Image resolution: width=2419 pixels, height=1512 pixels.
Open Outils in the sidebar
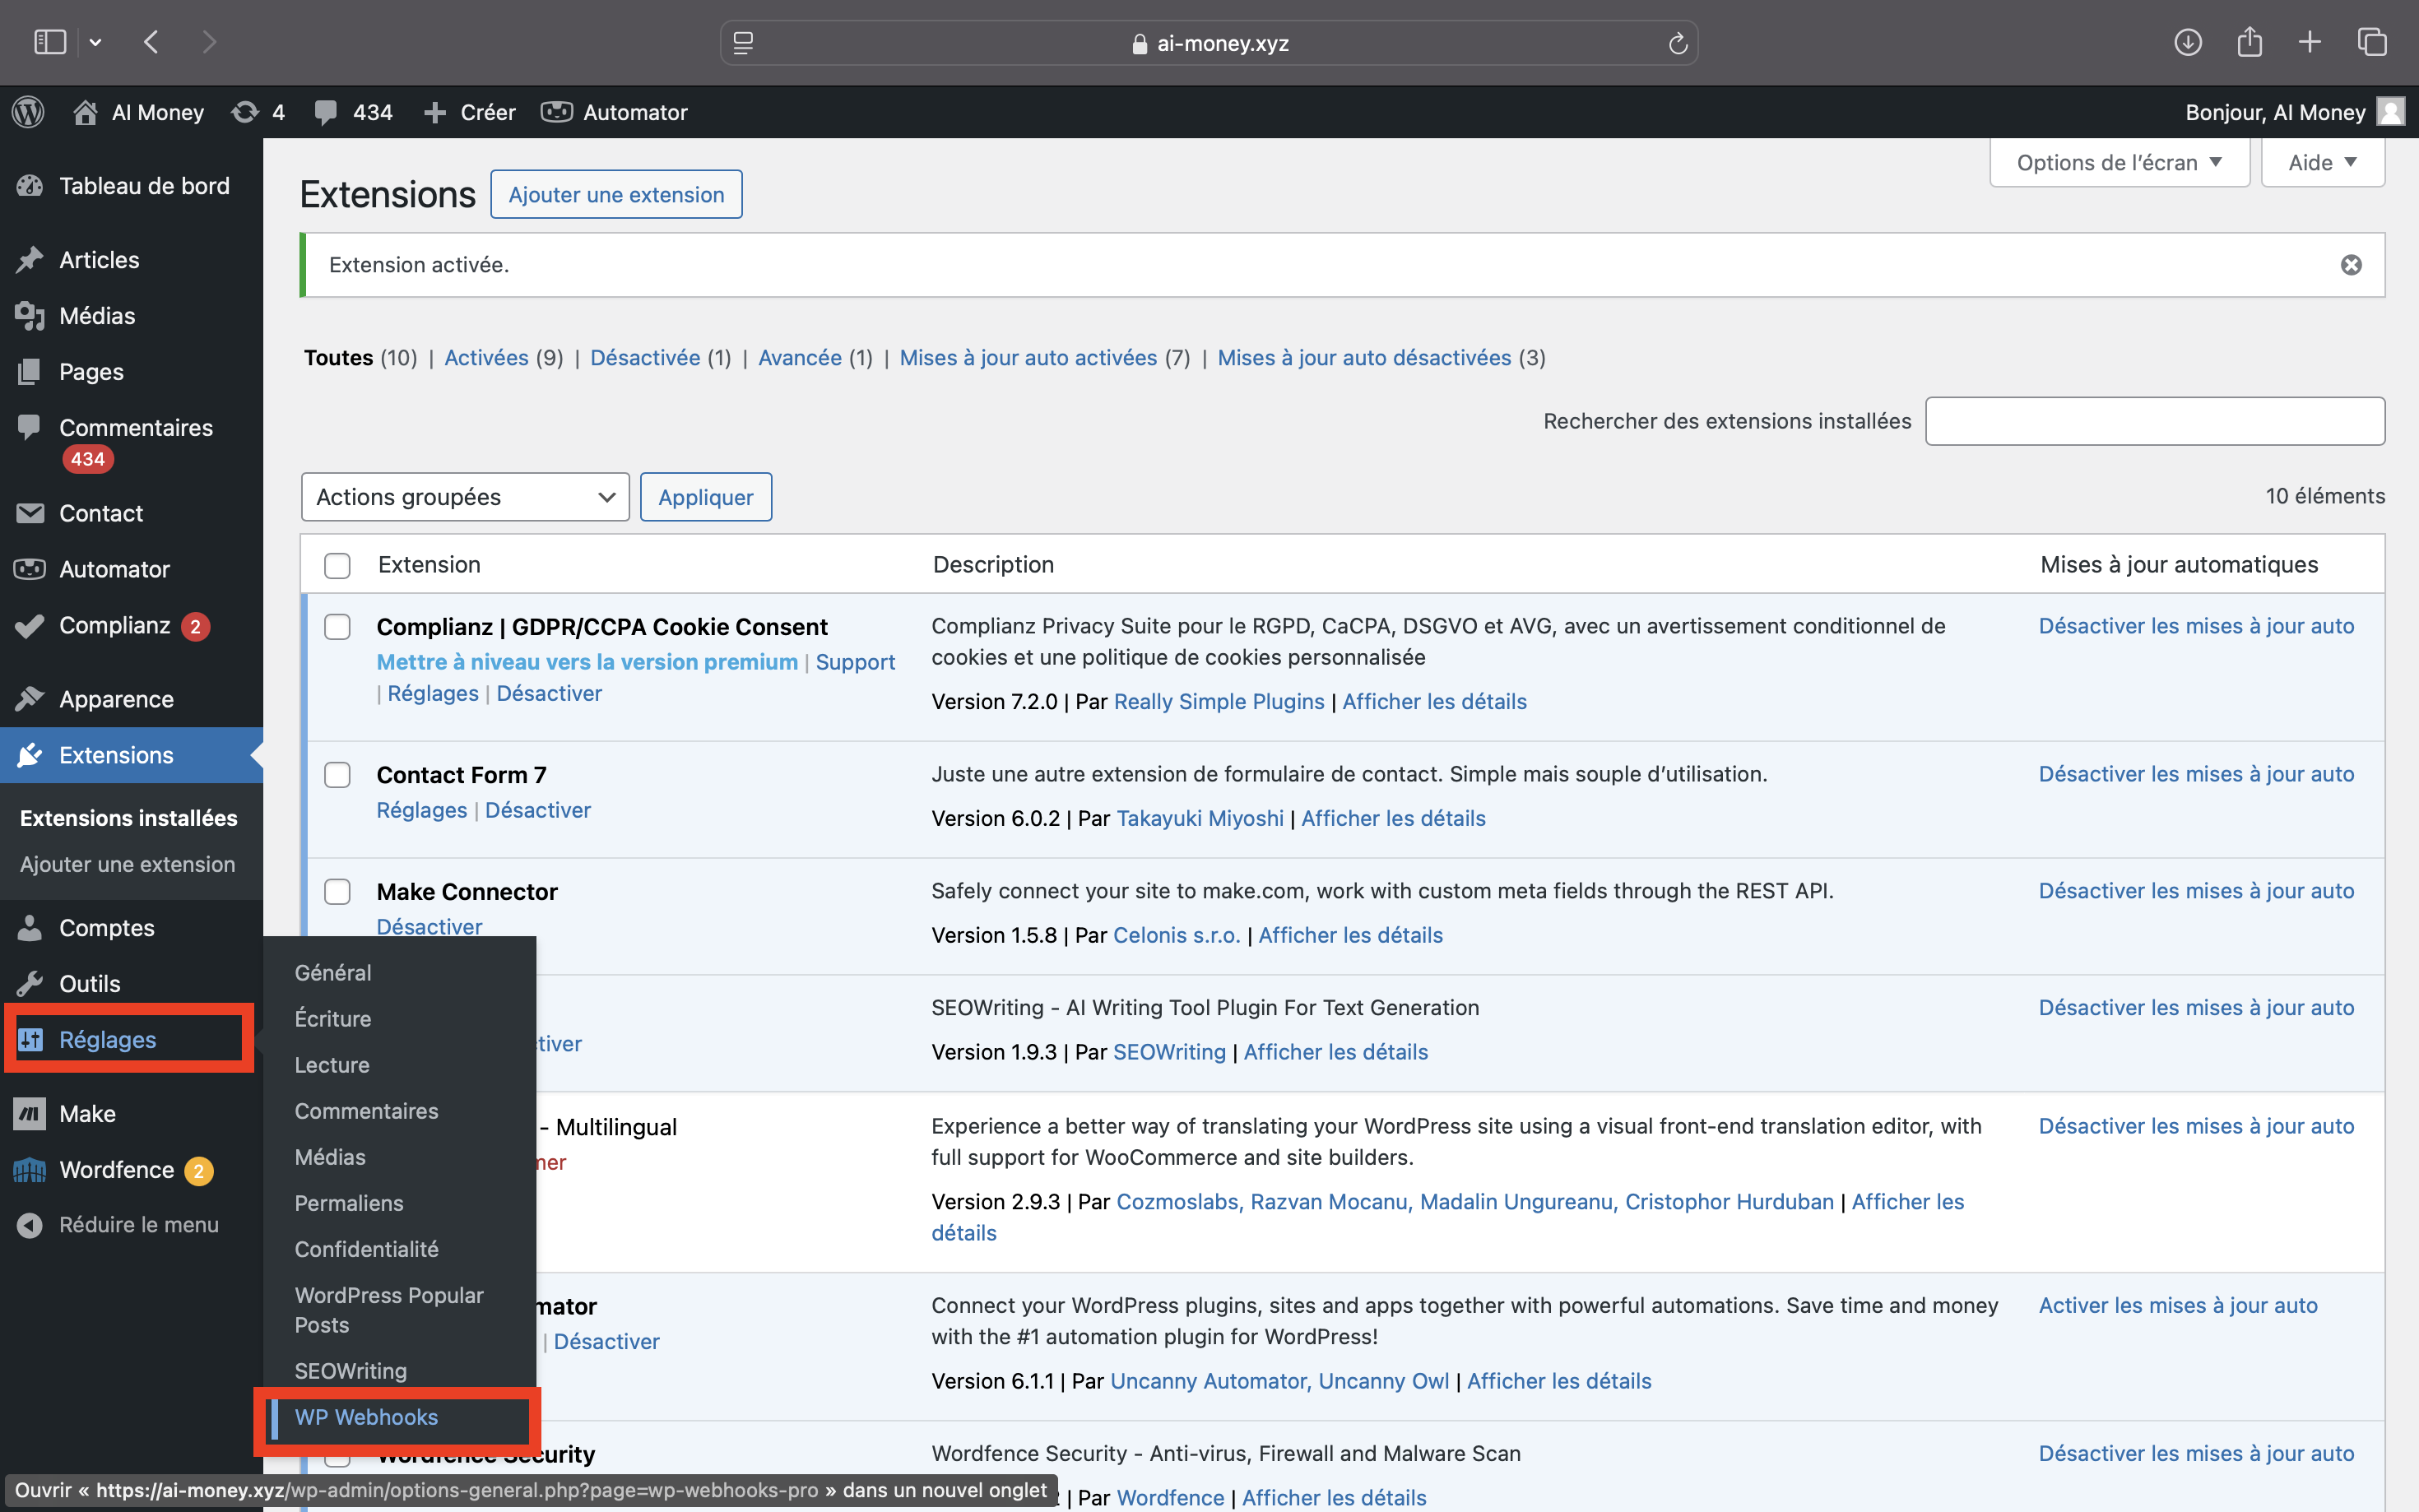point(131,984)
